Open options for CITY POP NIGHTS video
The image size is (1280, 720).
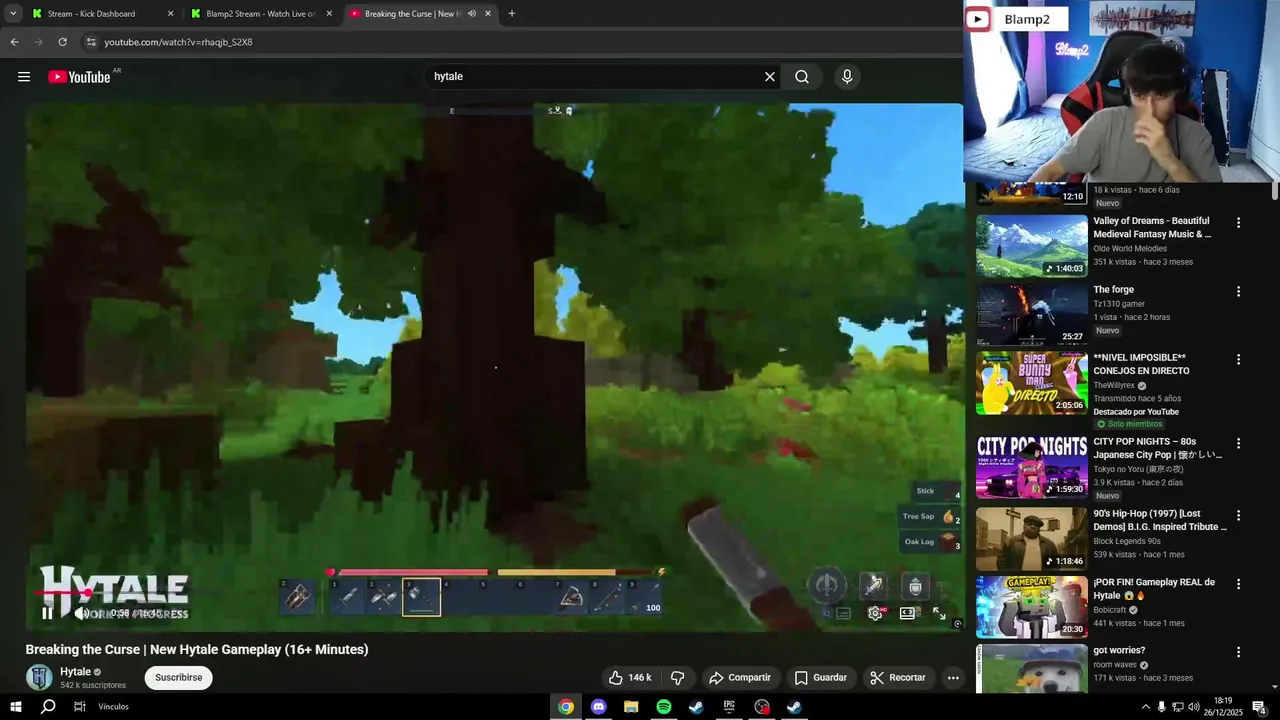point(1238,443)
